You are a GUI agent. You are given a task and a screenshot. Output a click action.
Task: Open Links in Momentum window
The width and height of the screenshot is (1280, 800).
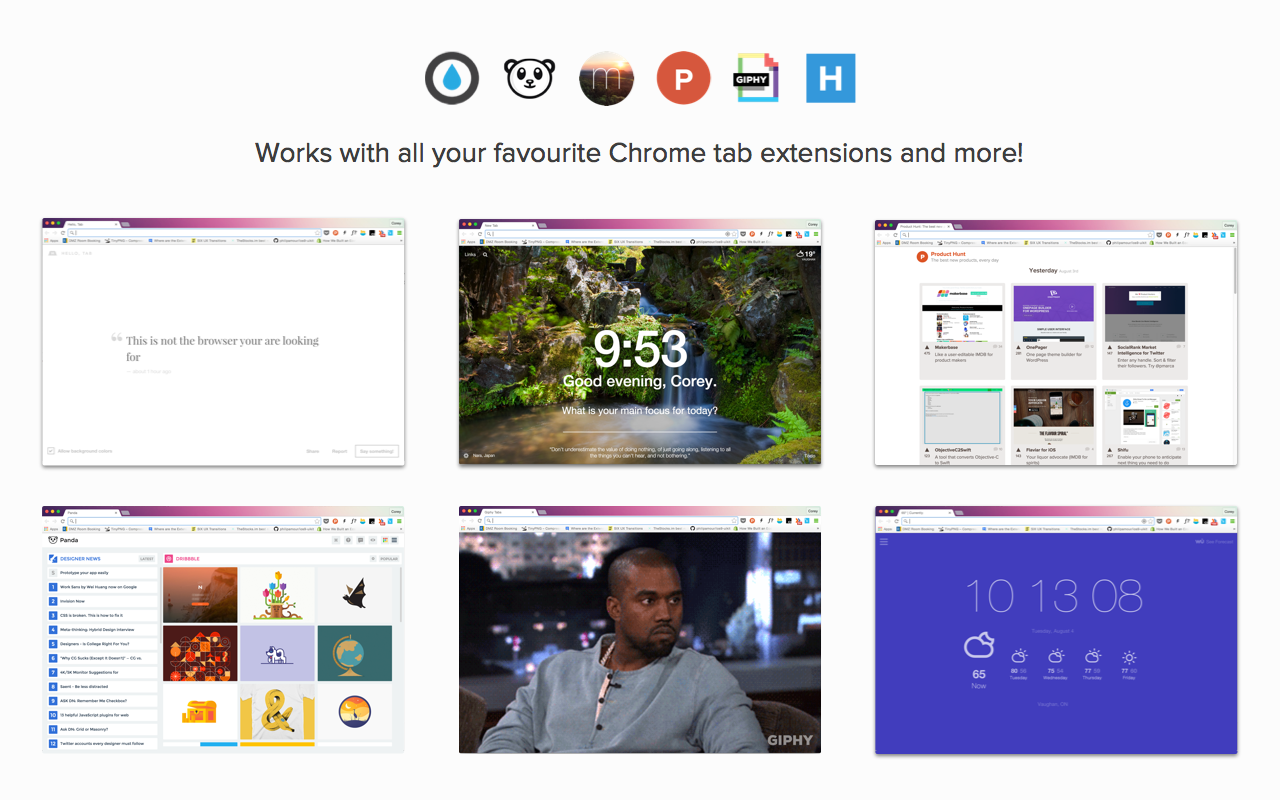click(470, 255)
